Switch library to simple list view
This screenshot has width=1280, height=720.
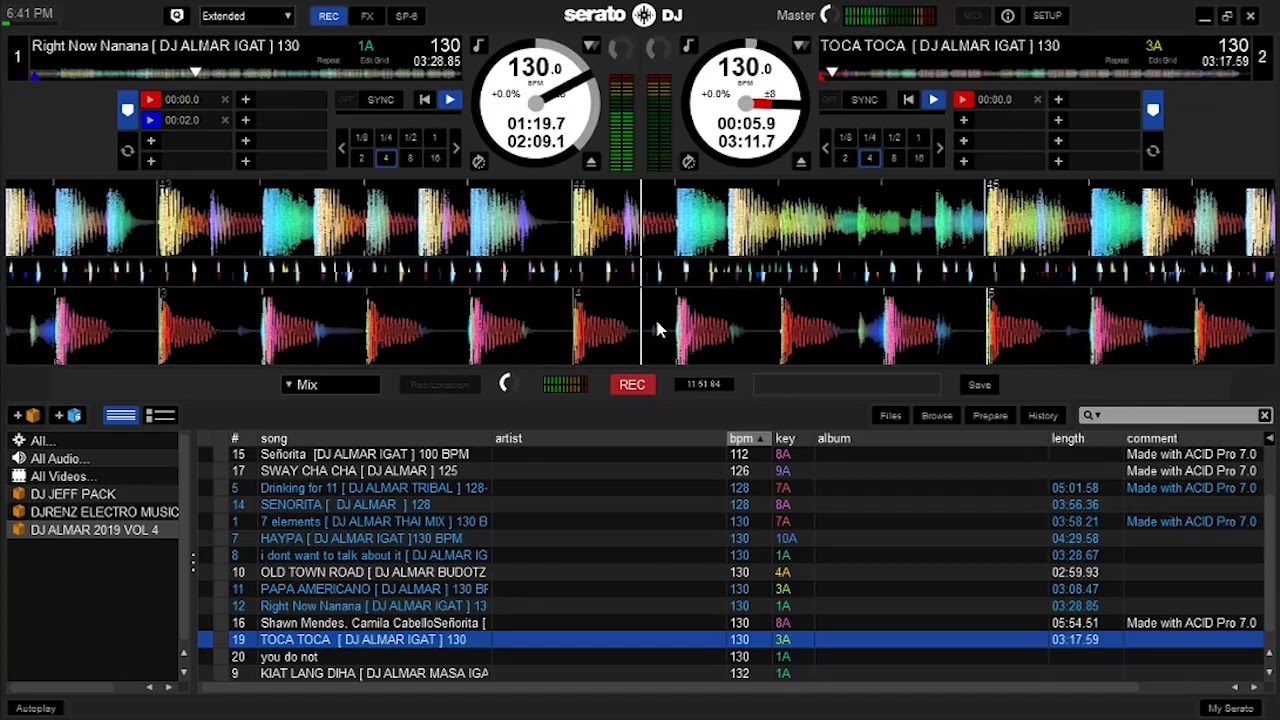pyautogui.click(x=121, y=415)
